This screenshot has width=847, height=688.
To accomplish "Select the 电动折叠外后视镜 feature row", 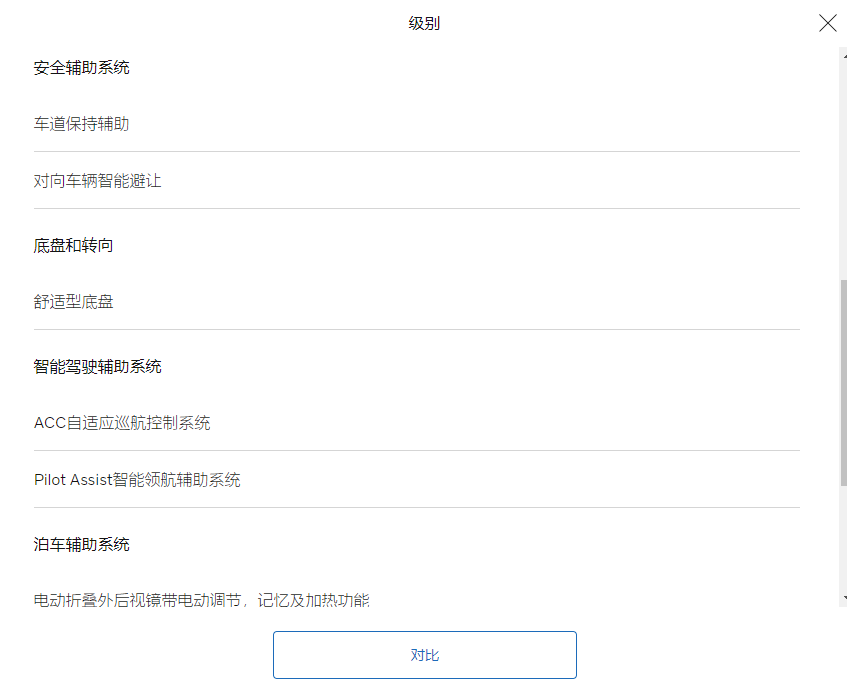I will [201, 600].
